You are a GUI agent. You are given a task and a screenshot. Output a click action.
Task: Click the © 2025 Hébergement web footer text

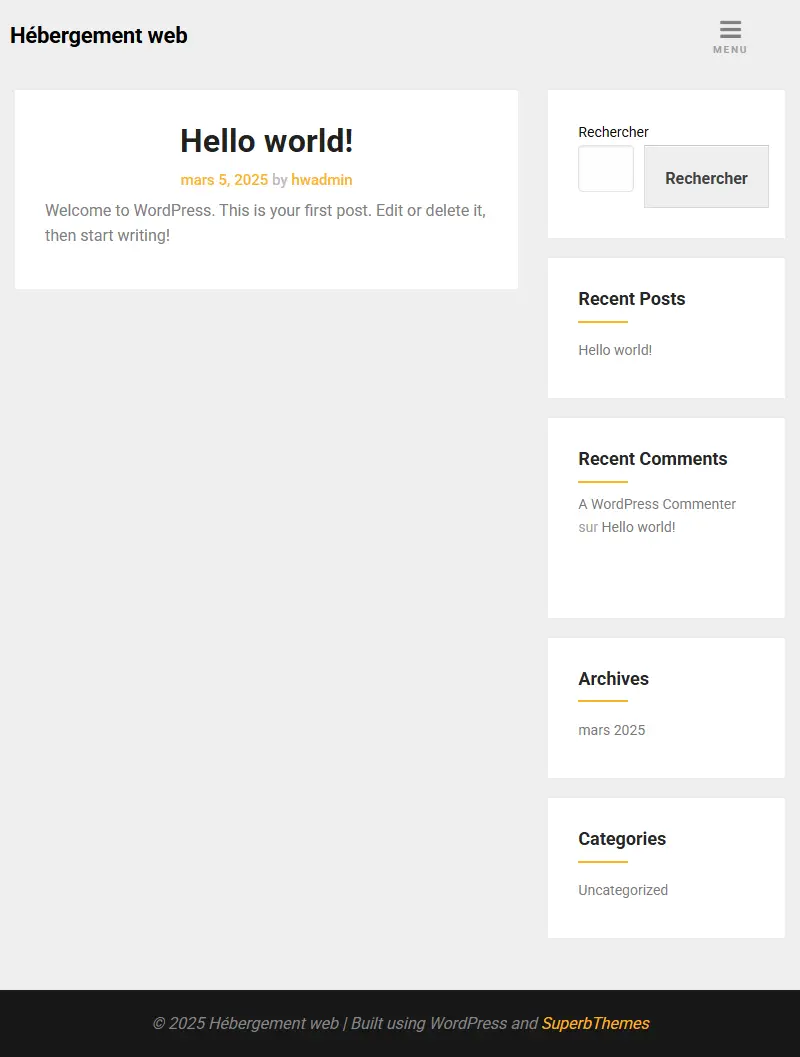tap(246, 1023)
